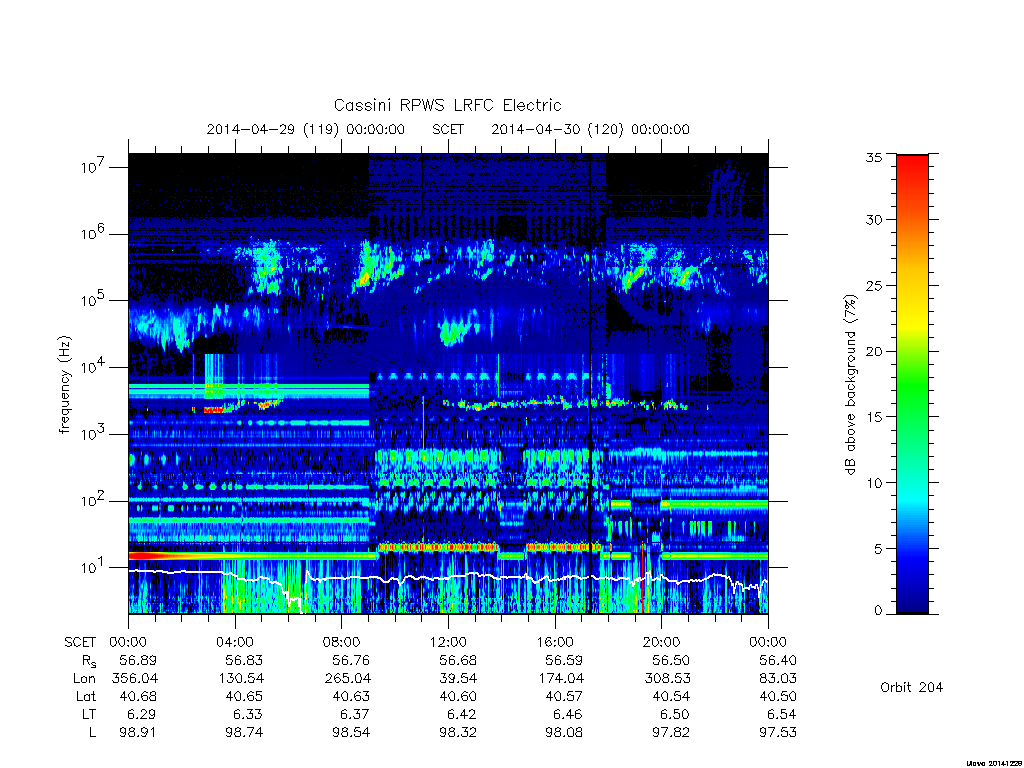Click the dB above background axis label
The height and width of the screenshot is (768, 1024).
[850, 385]
